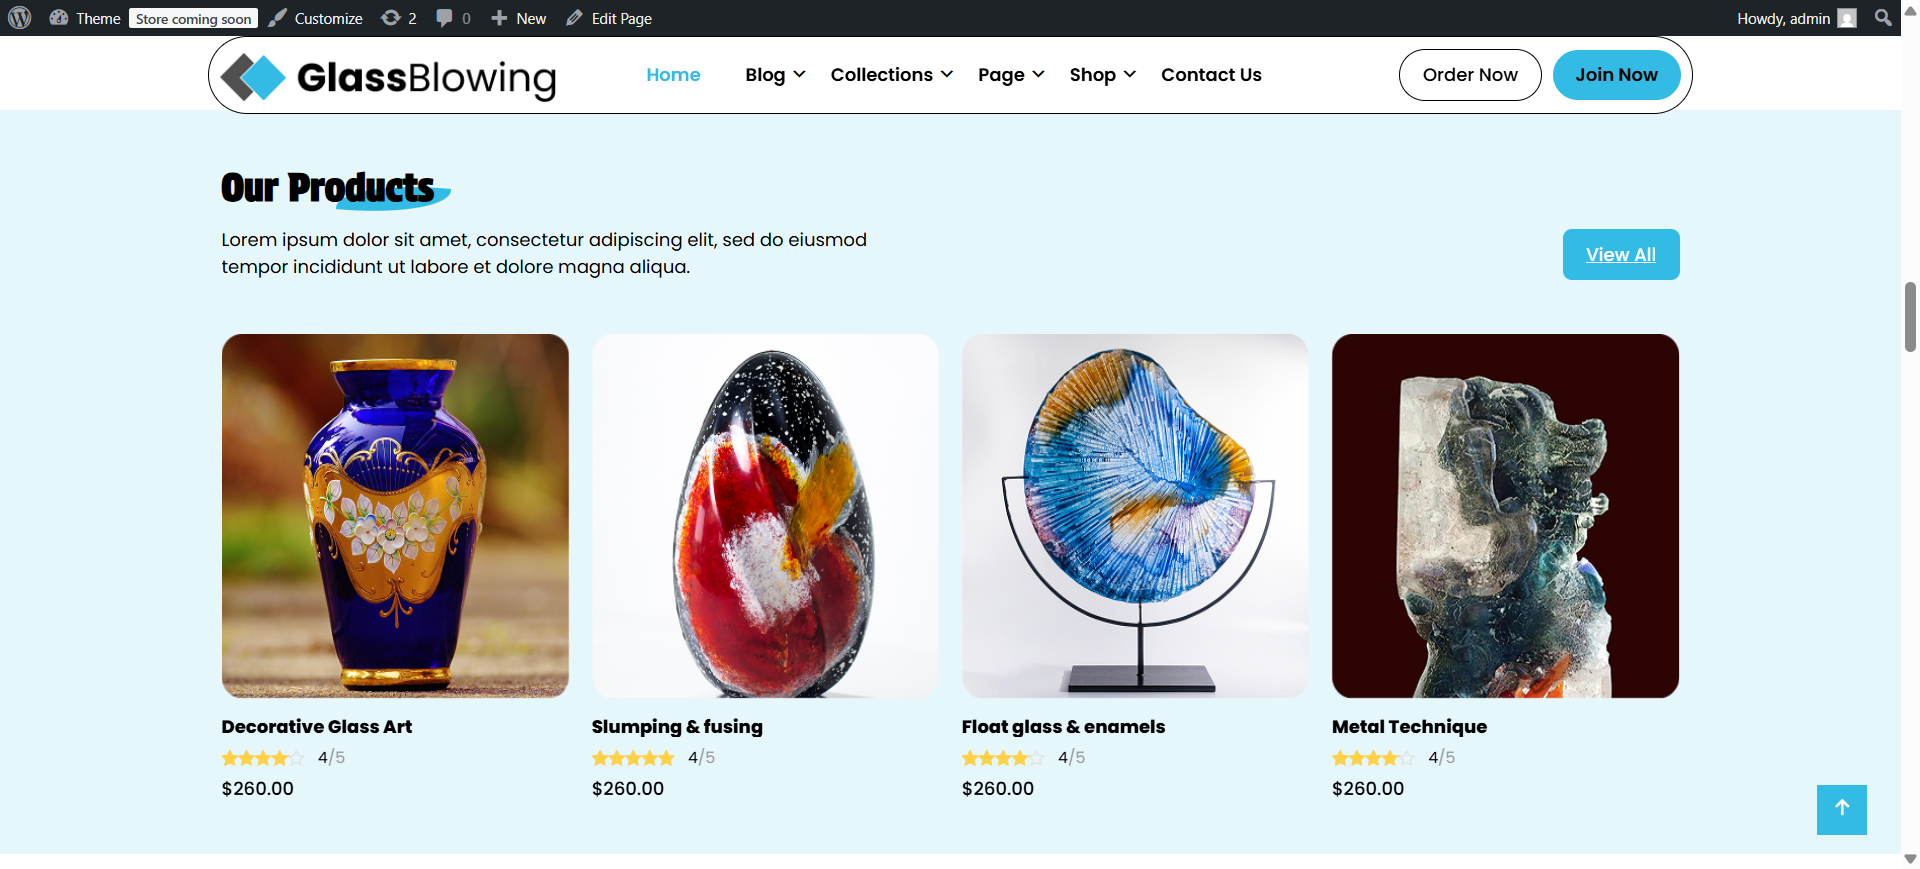Click the admin bar search magnifier
The image size is (1920, 869).
1883,18
